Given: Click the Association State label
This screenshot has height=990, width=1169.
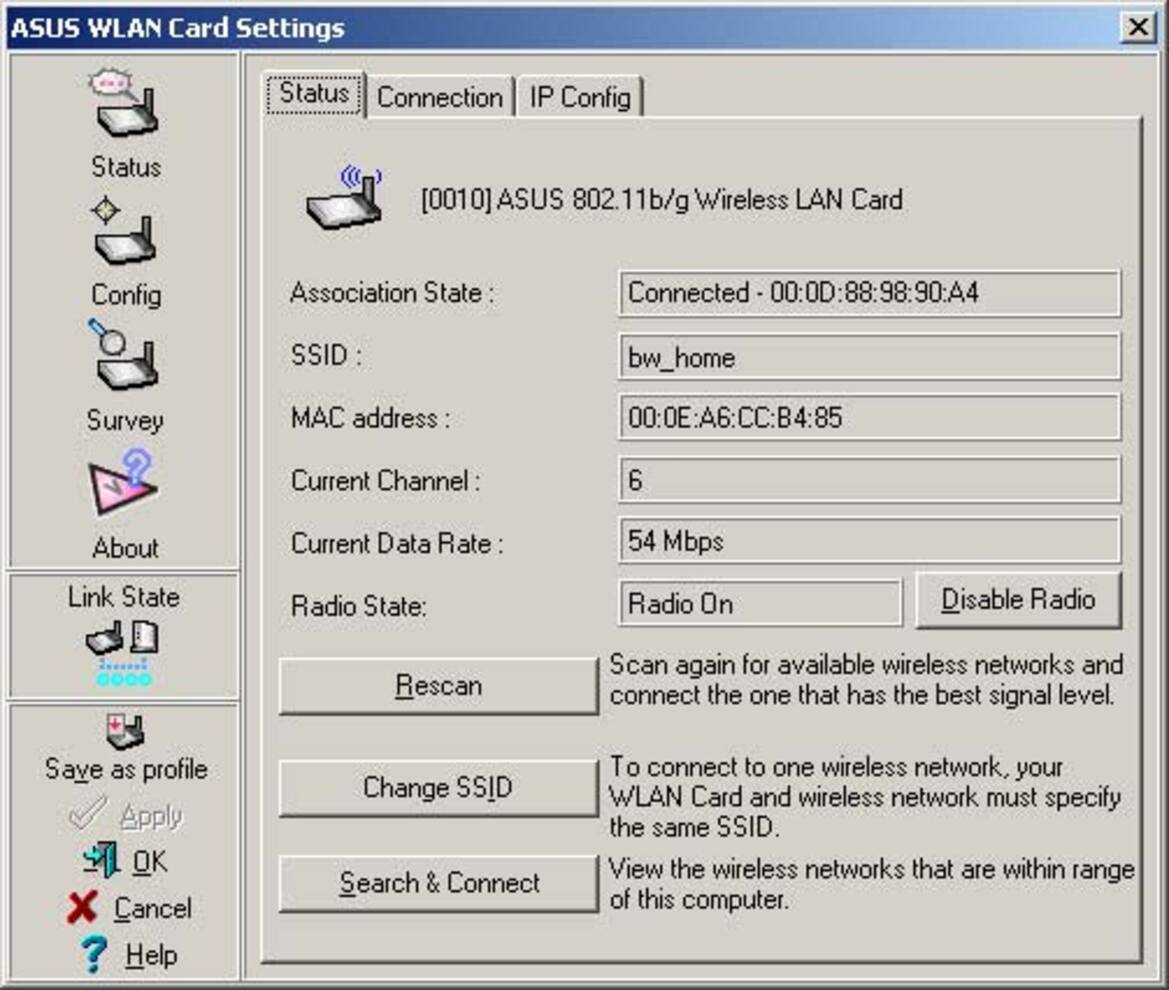Looking at the screenshot, I should (392, 293).
